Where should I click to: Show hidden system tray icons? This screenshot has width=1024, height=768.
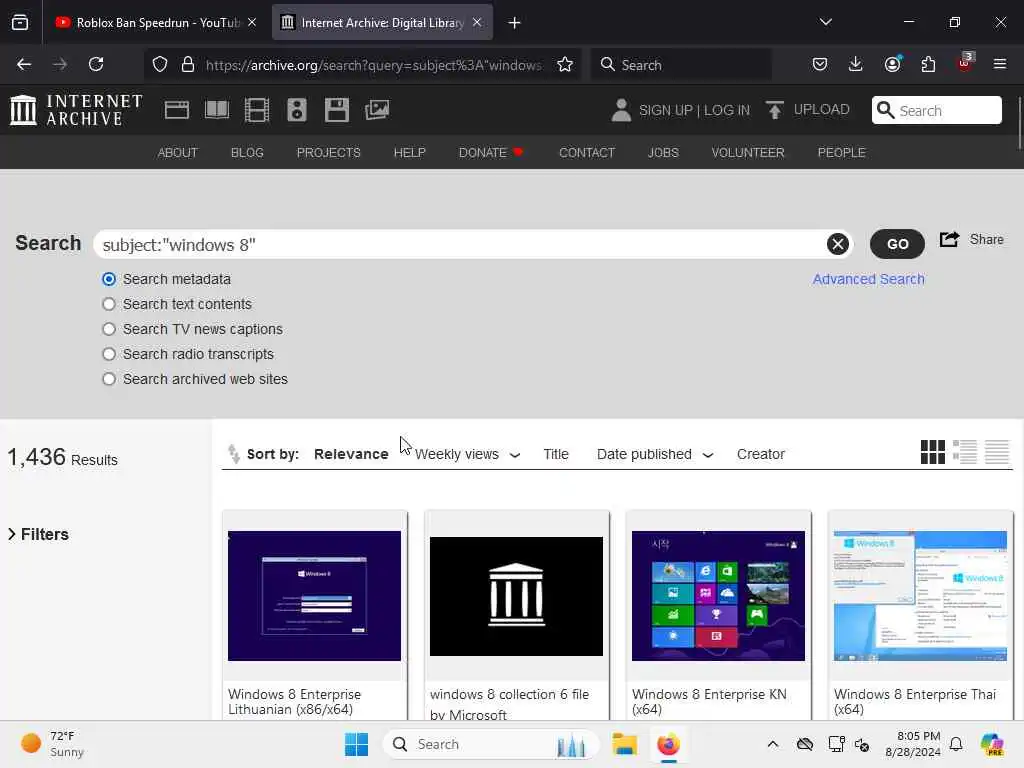773,744
